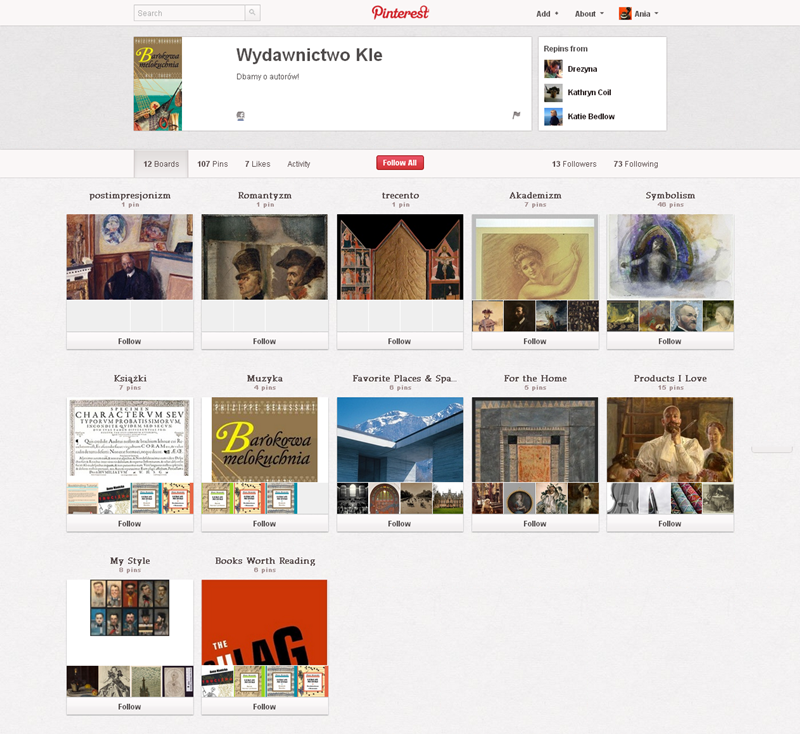Click the red Follow All button
Screen dimensions: 800x734
point(400,163)
